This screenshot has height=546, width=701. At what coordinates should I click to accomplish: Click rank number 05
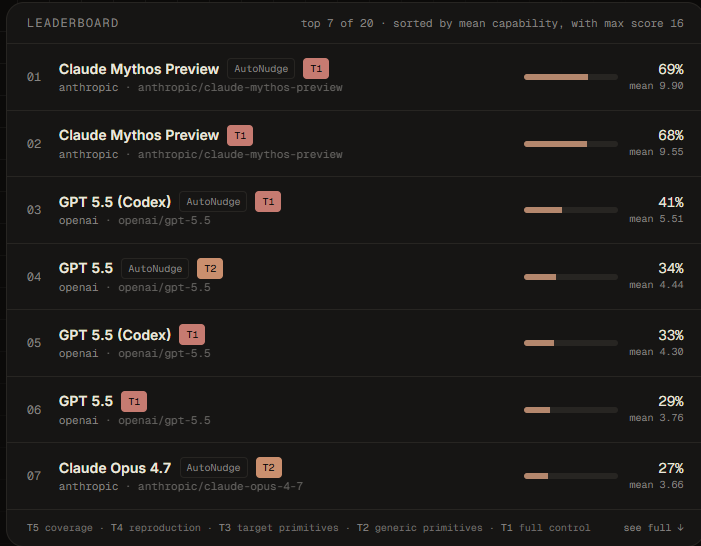coord(34,343)
